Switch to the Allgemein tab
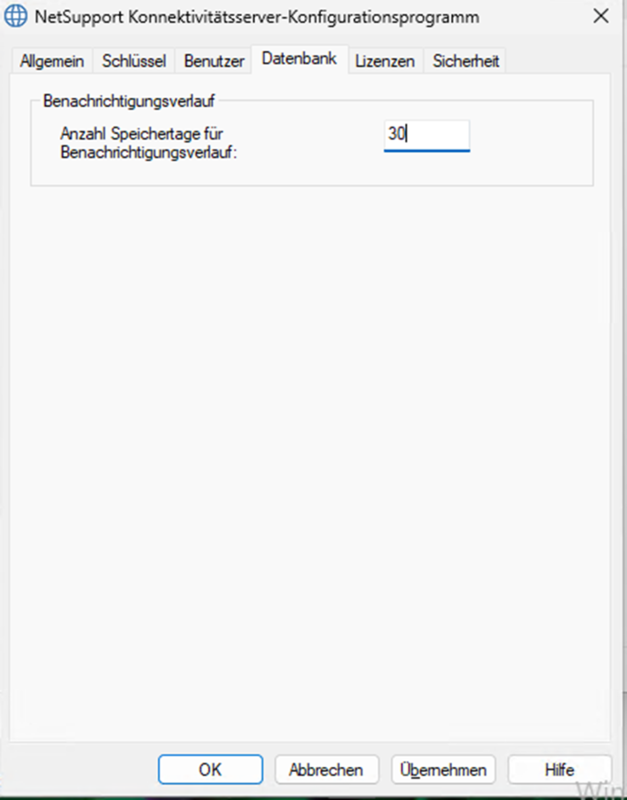 [x=52, y=61]
